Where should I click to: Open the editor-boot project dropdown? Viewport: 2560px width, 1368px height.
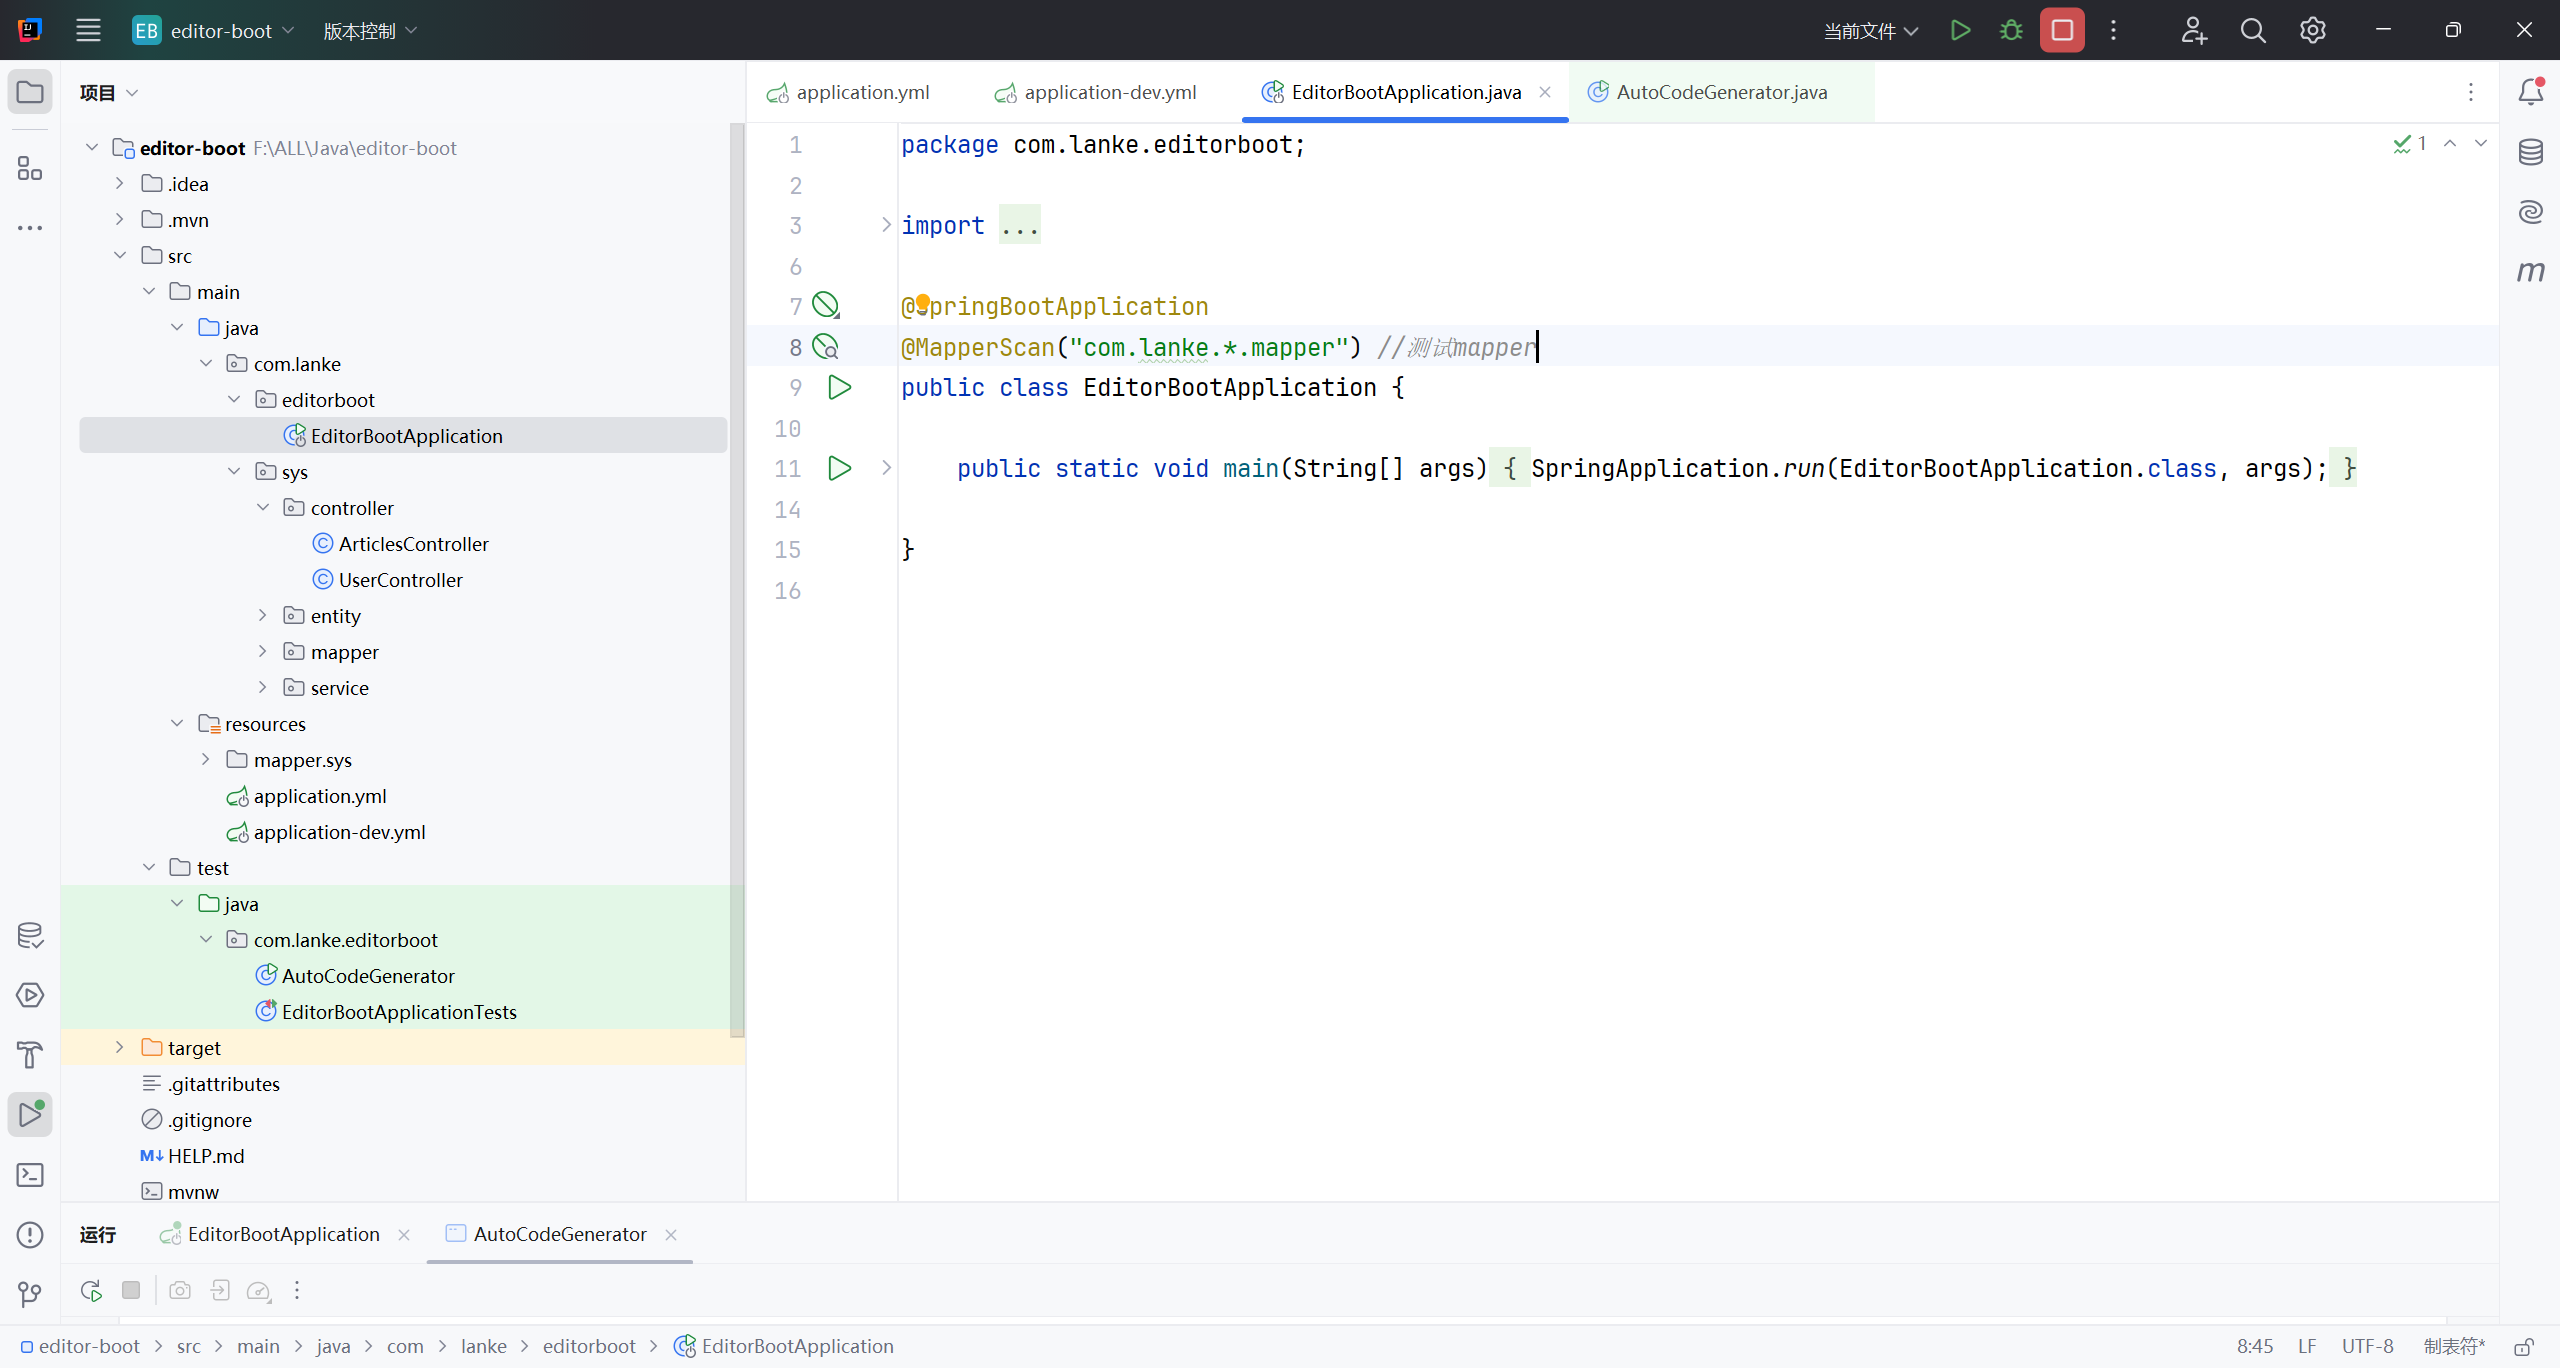click(214, 30)
